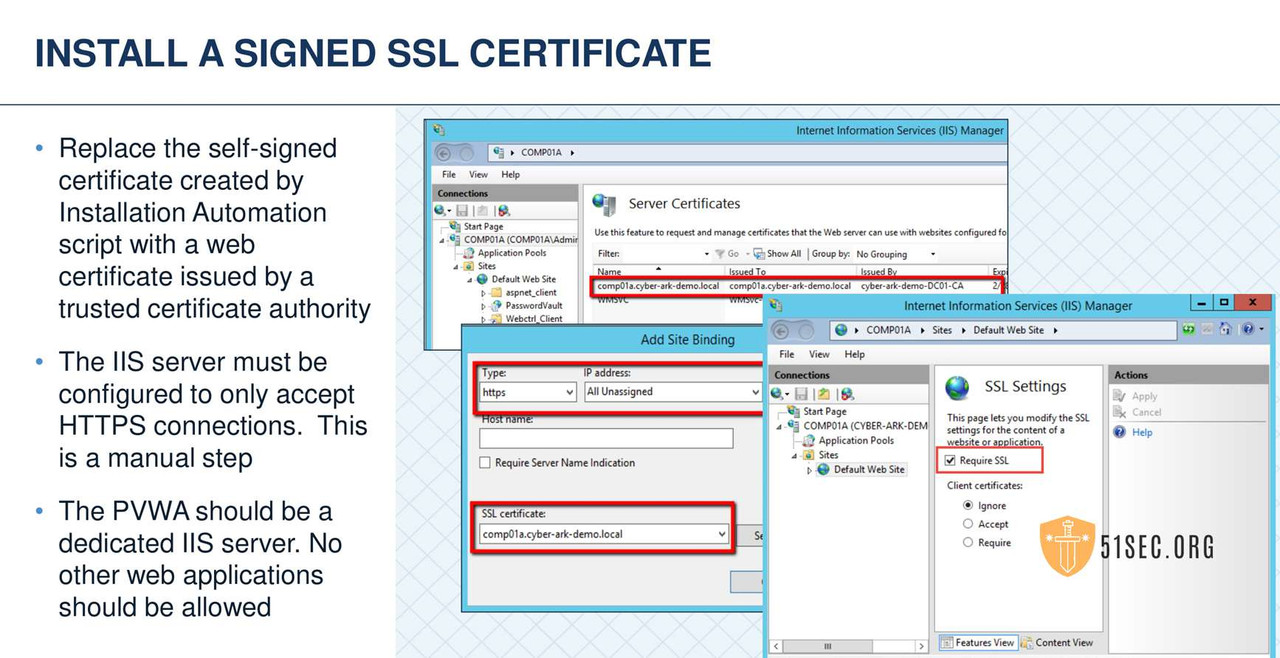Click Forward arrow in Server Certificates IIS window
Viewport: 1280px width, 658px height.
point(466,153)
